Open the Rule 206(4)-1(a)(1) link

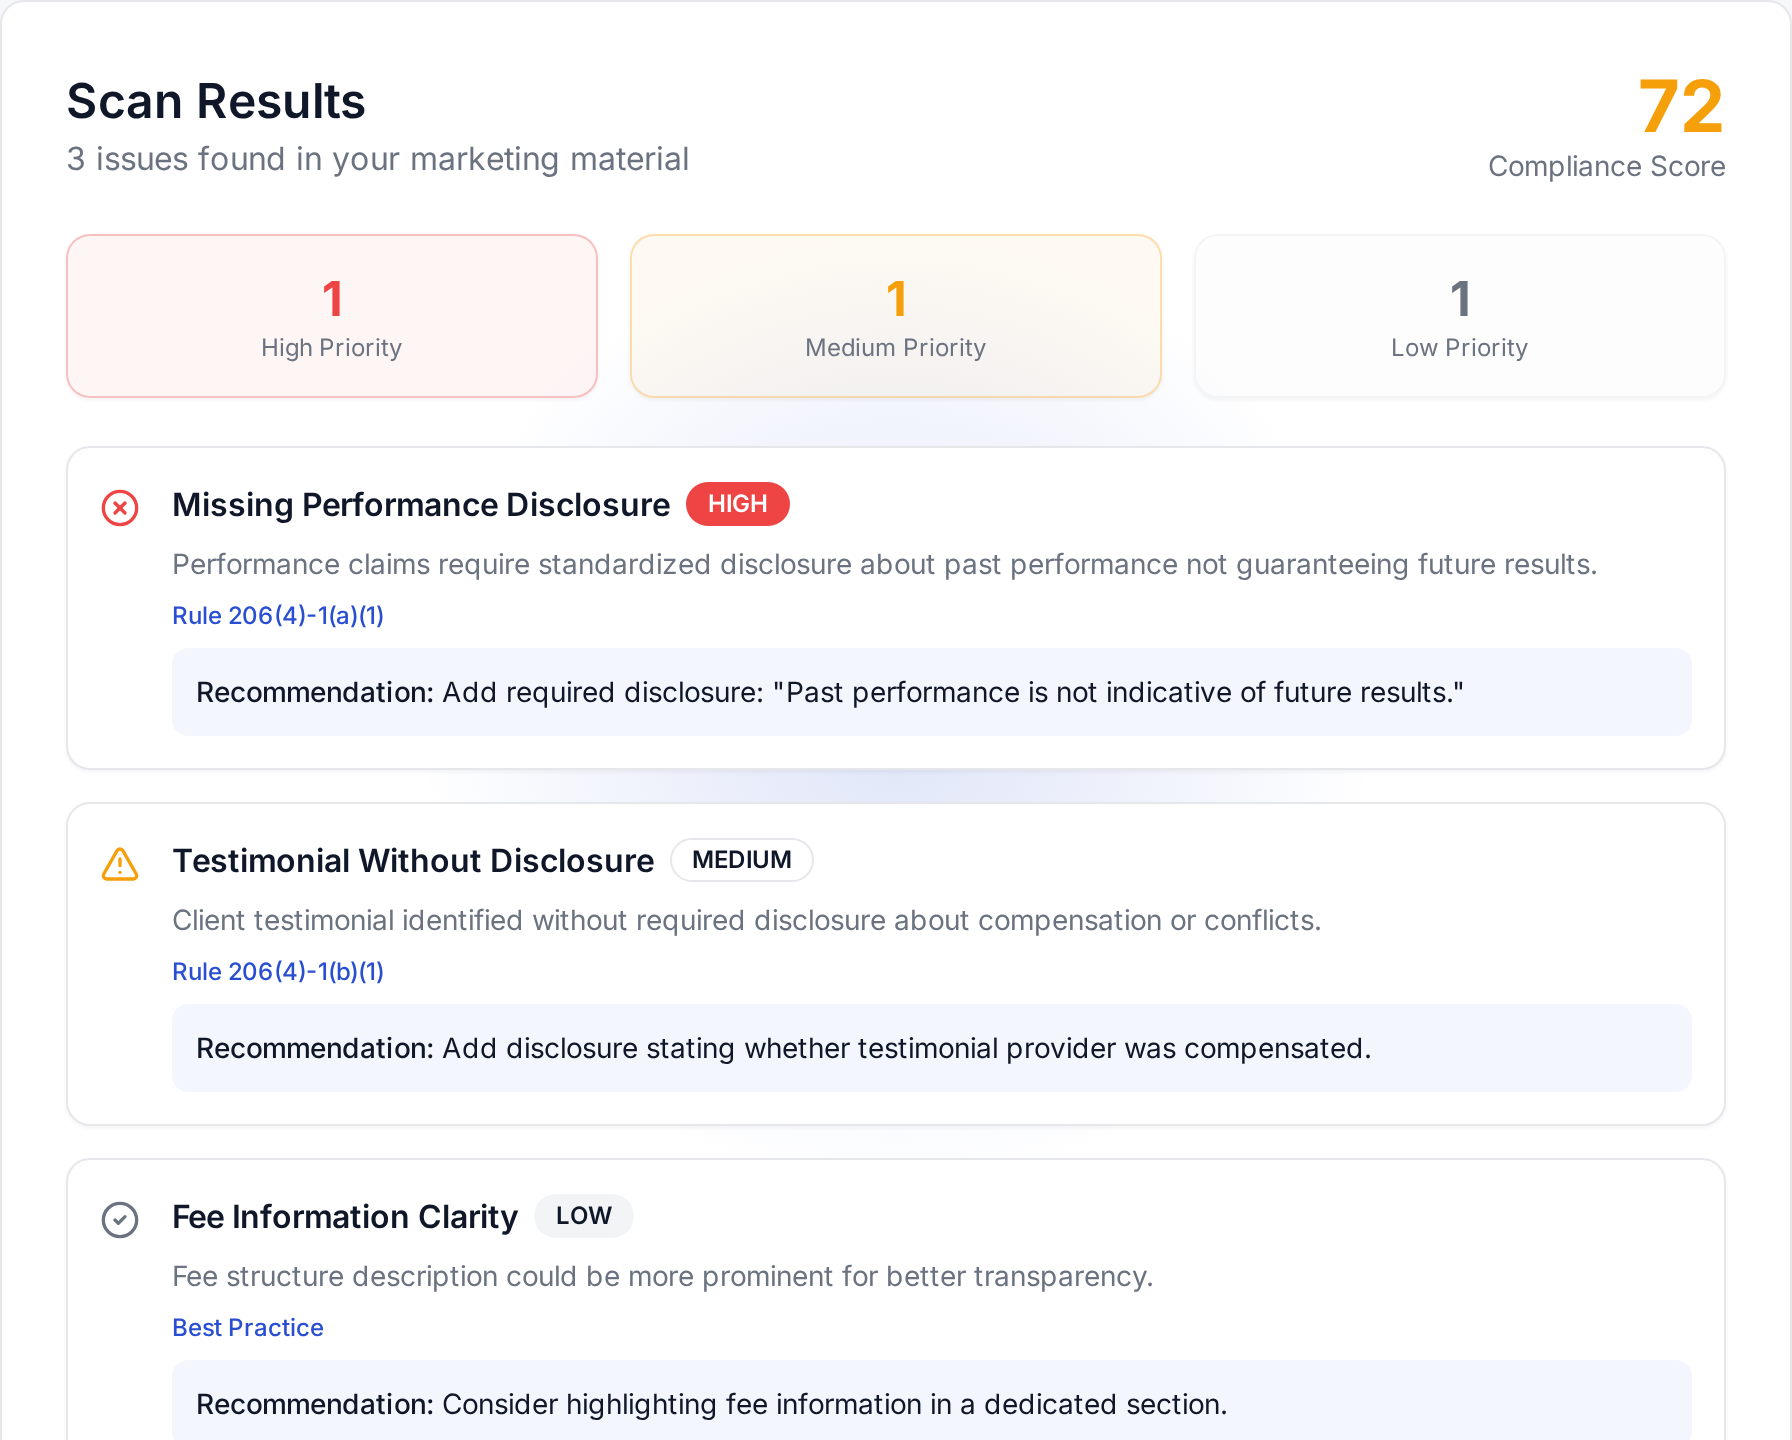pos(278,615)
